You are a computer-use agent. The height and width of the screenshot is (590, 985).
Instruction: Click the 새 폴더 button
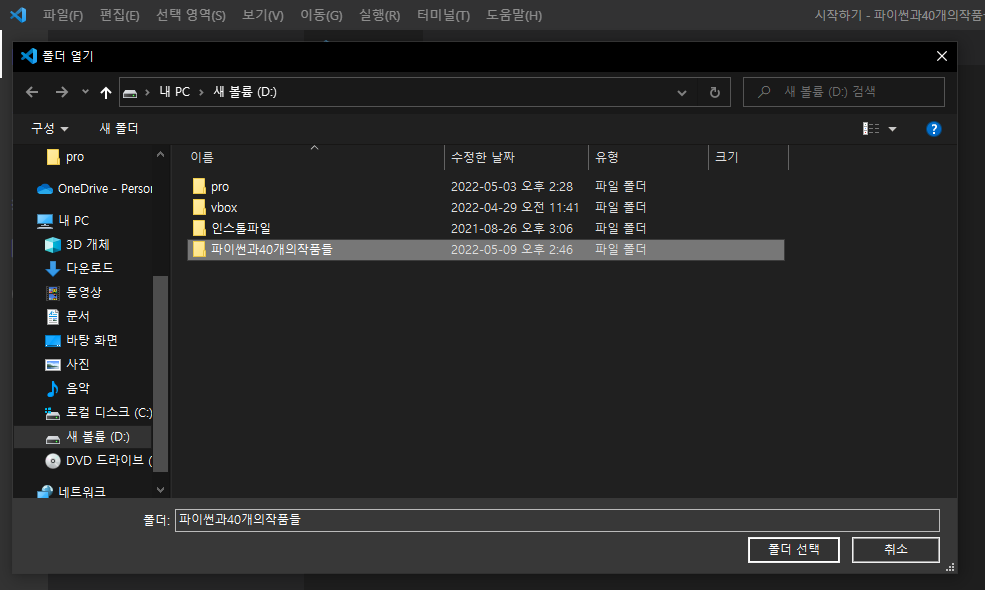click(x=119, y=128)
